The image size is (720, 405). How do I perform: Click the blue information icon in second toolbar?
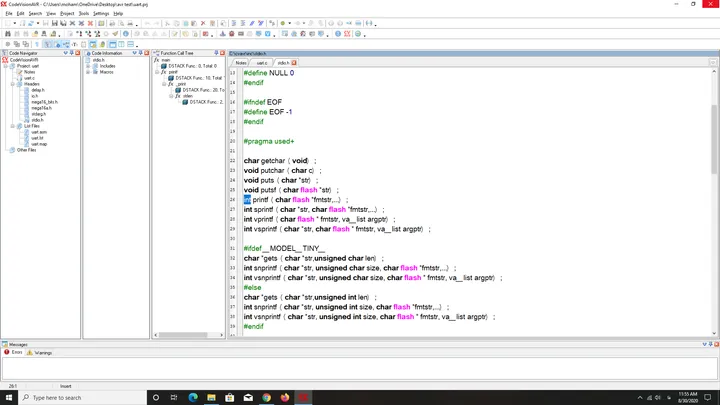point(125,34)
